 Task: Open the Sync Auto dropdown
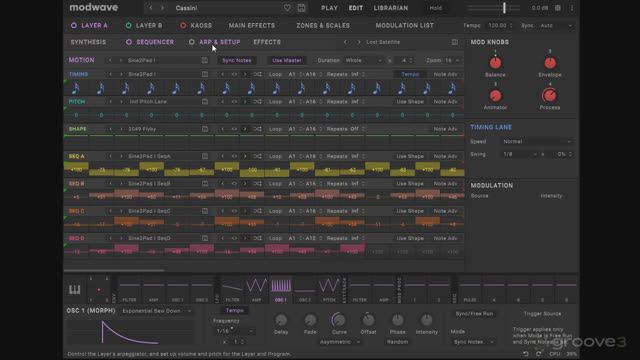tap(556, 25)
